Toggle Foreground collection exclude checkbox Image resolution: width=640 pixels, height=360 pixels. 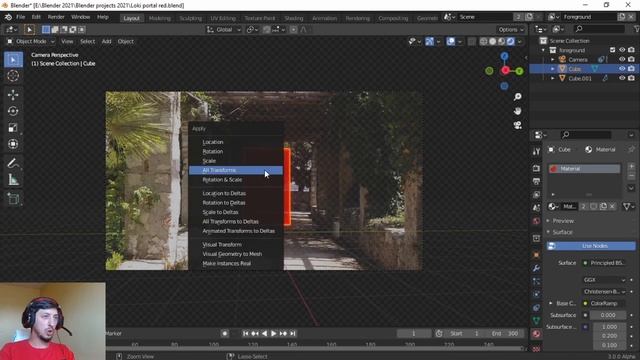pos(612,50)
